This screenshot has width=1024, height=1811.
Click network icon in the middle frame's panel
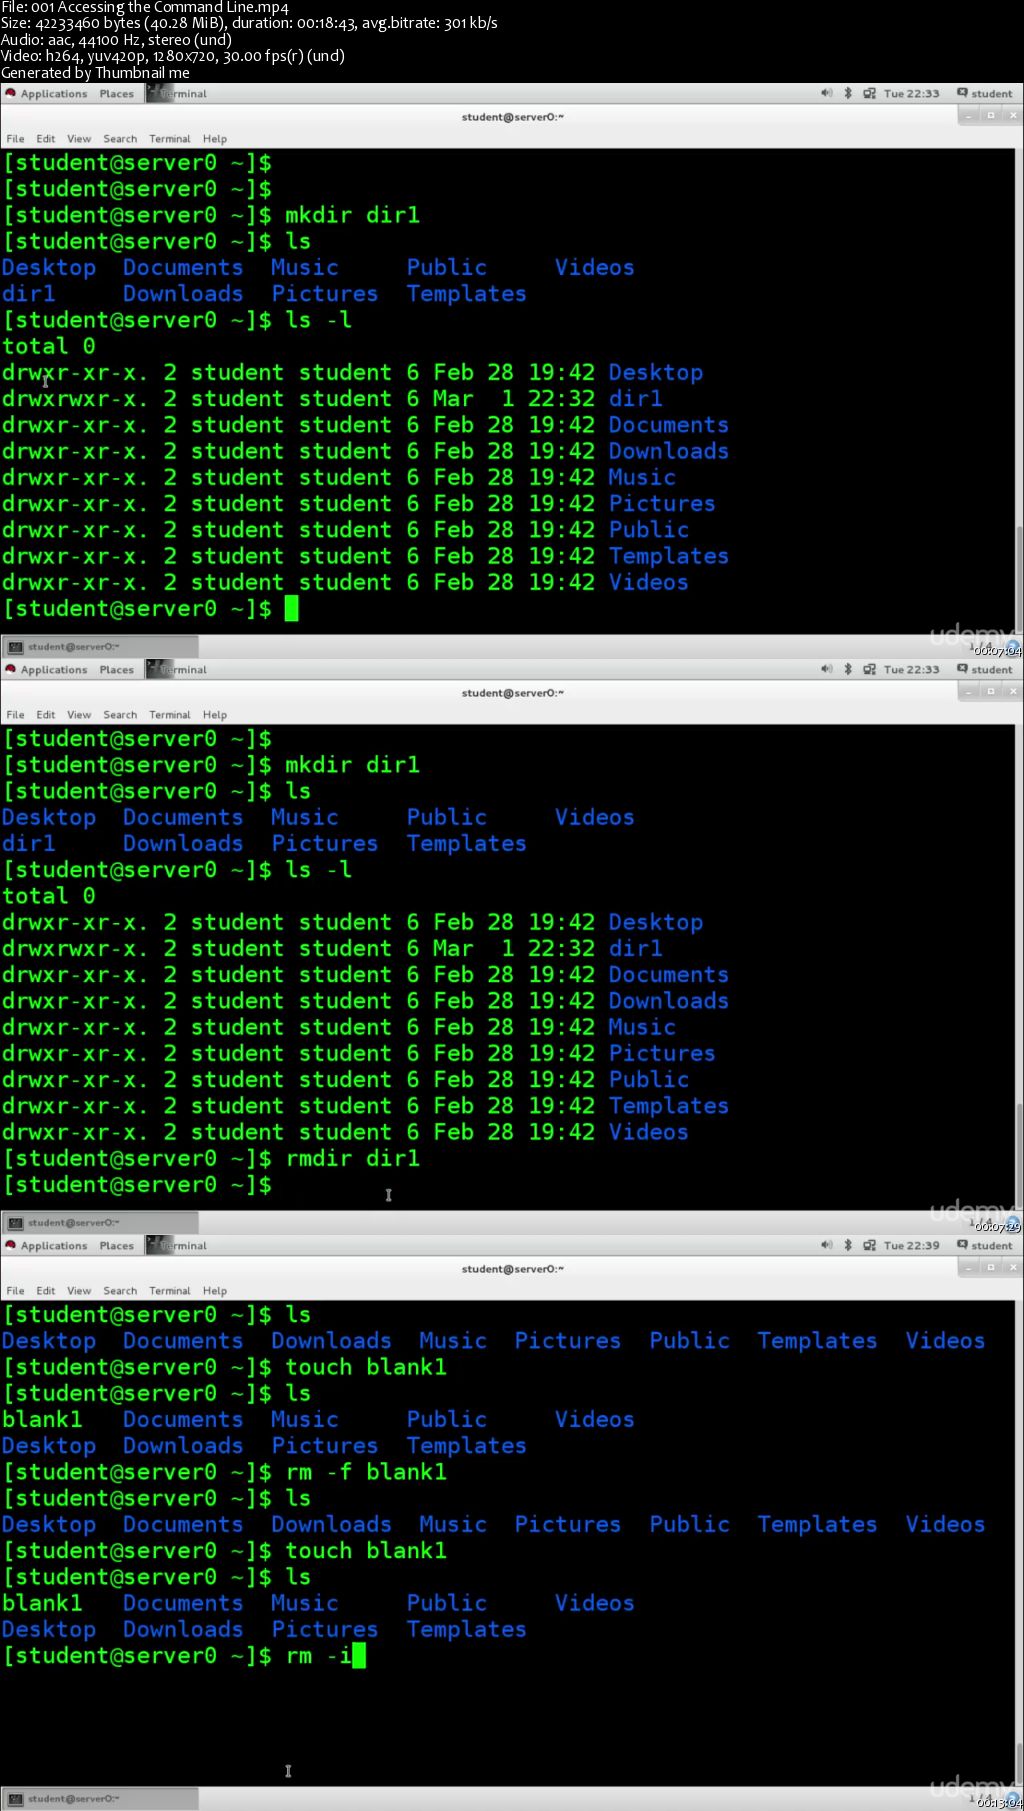pyautogui.click(x=869, y=669)
